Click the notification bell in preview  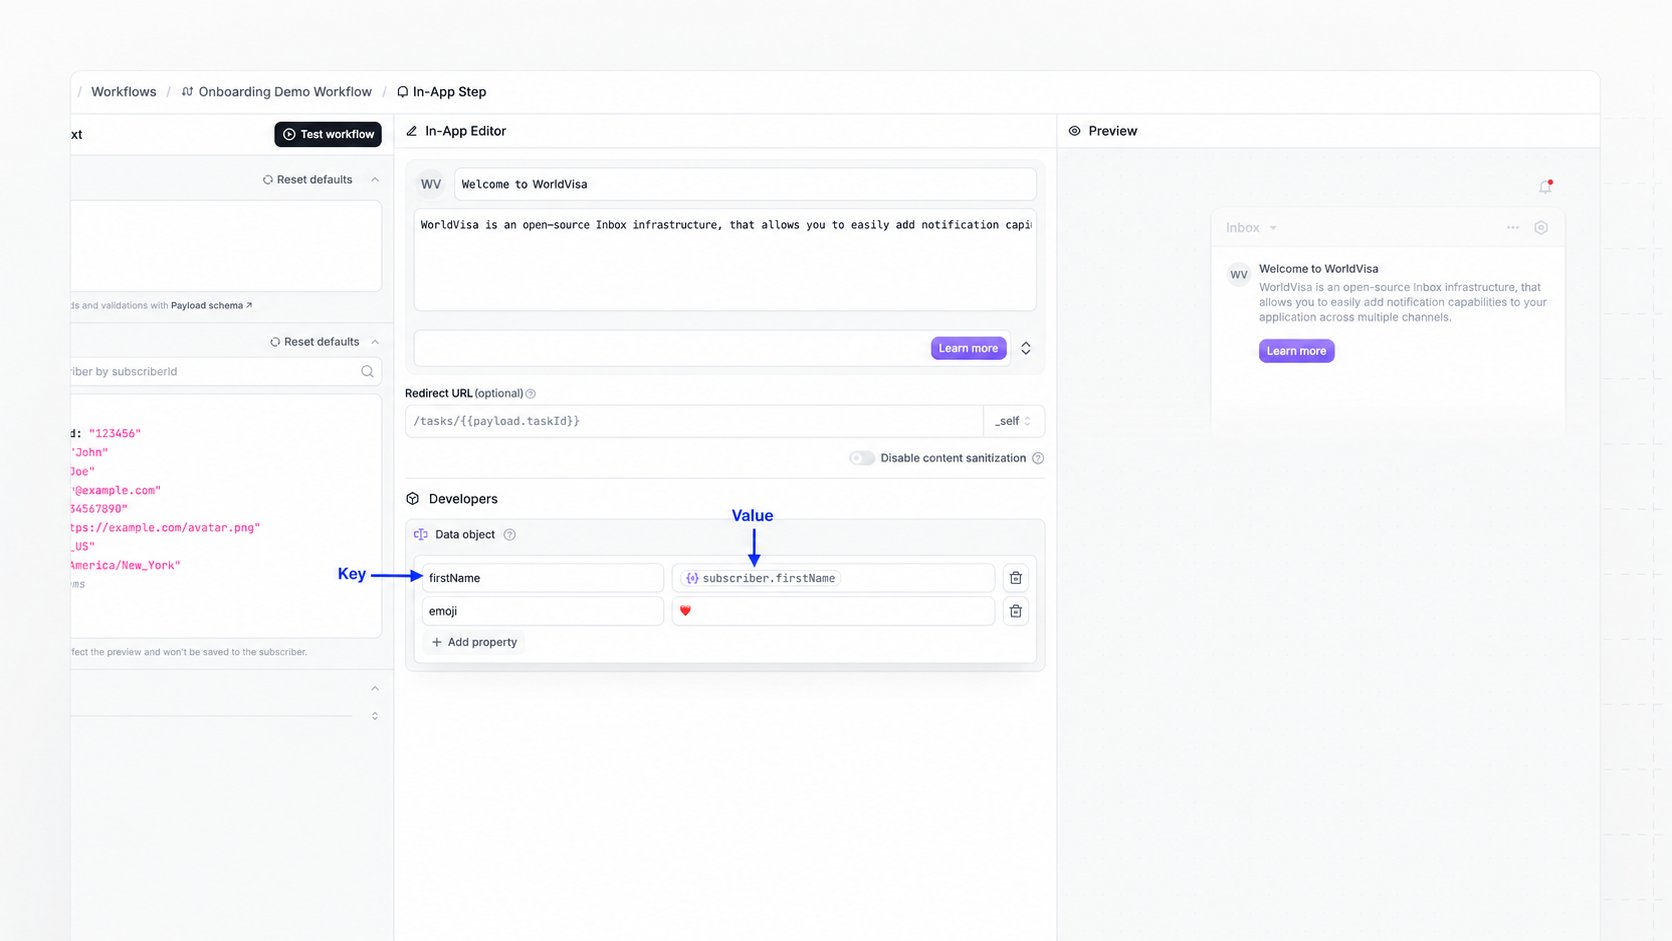pos(1545,187)
